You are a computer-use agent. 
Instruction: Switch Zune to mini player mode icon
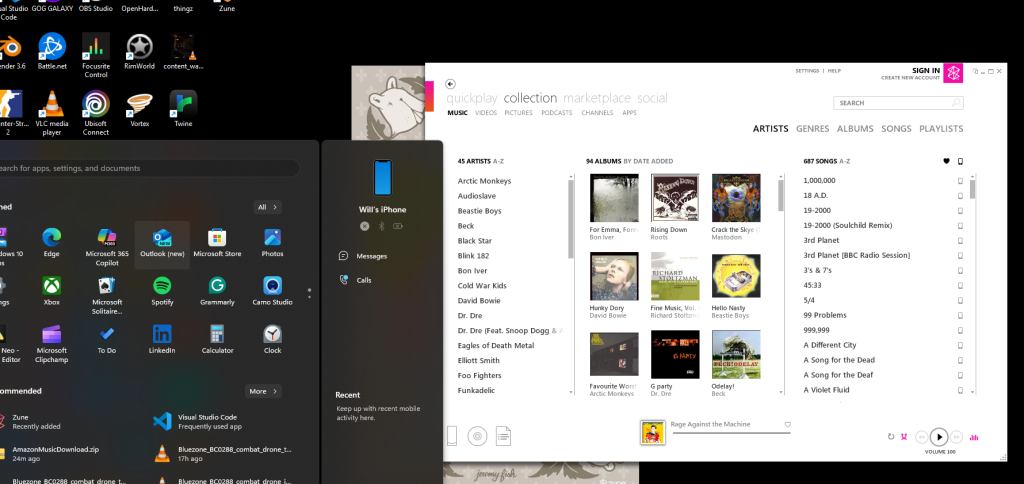(x=976, y=71)
